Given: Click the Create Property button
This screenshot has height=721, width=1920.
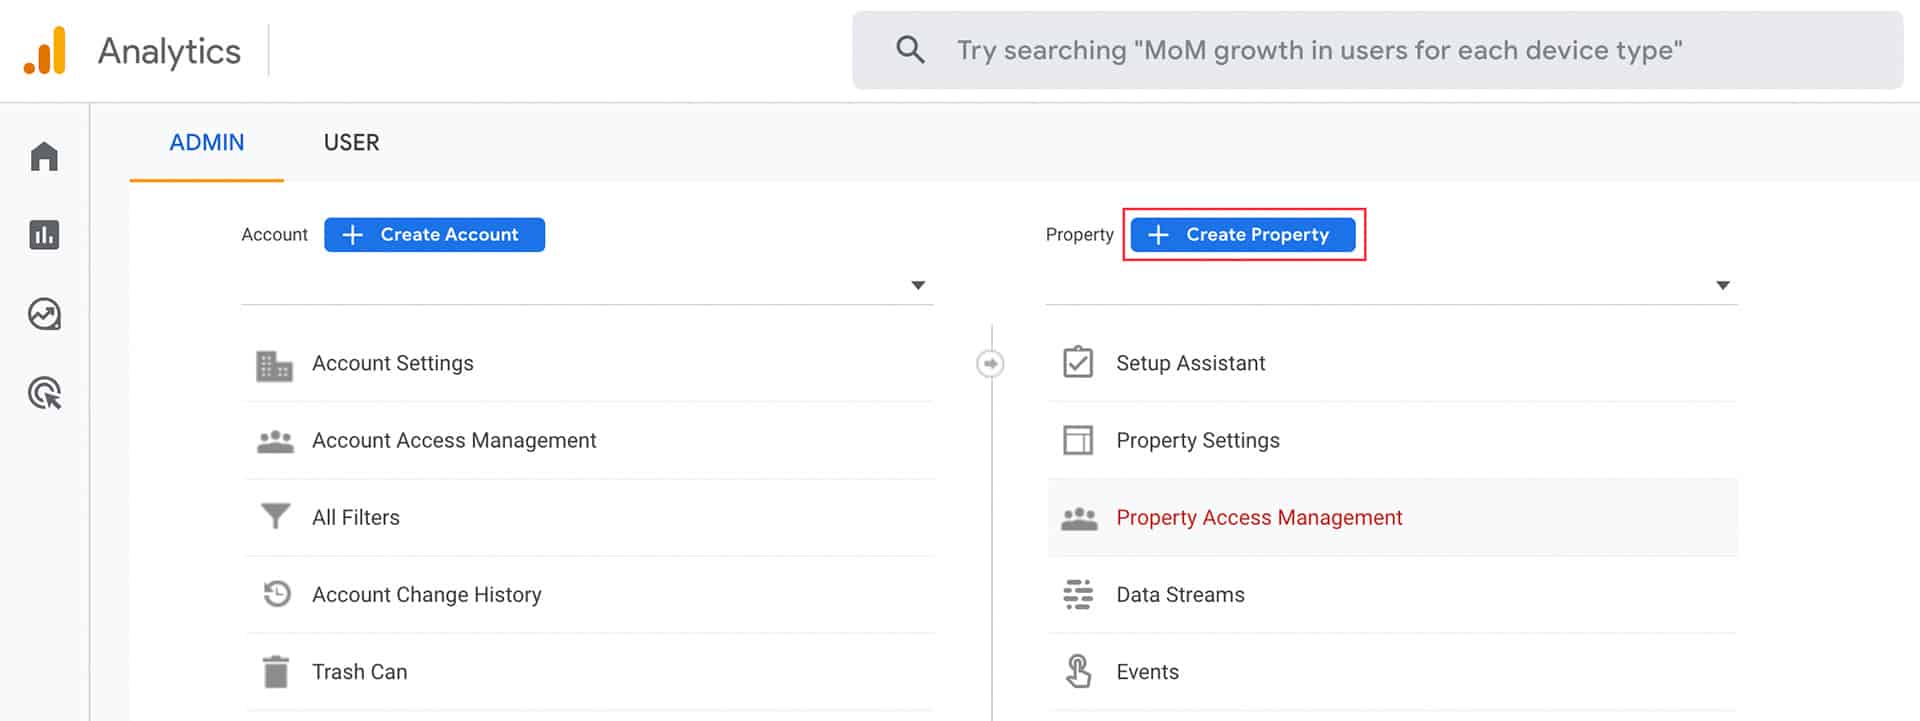Looking at the screenshot, I should [1243, 235].
